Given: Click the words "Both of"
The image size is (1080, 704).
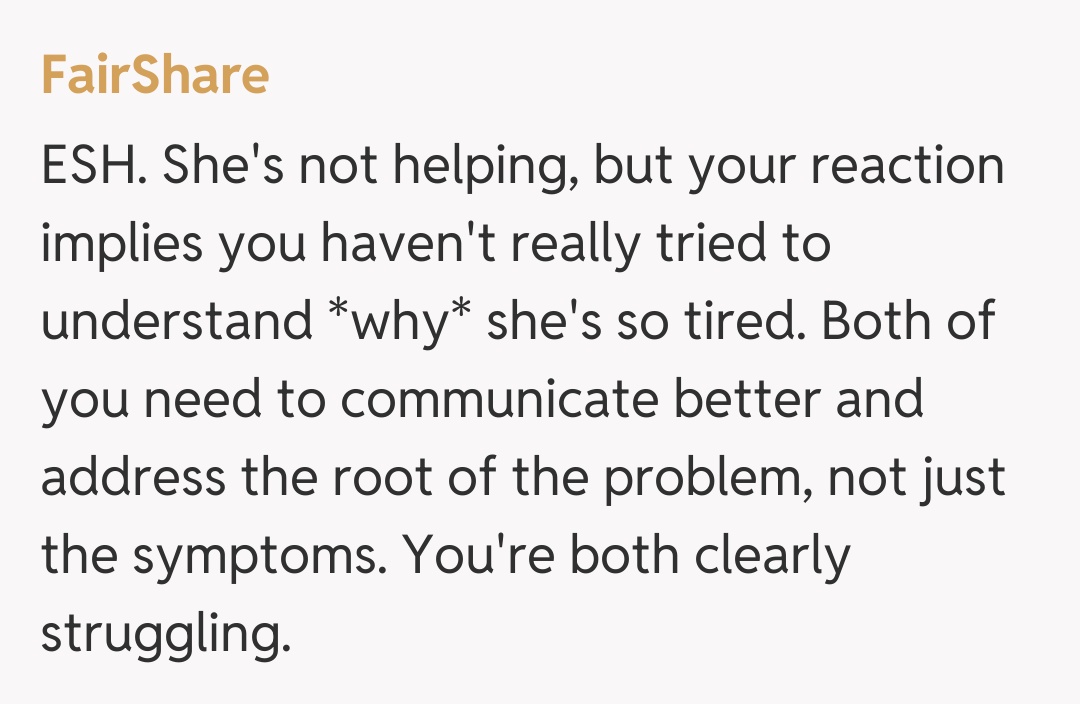Looking at the screenshot, I should point(909,322).
